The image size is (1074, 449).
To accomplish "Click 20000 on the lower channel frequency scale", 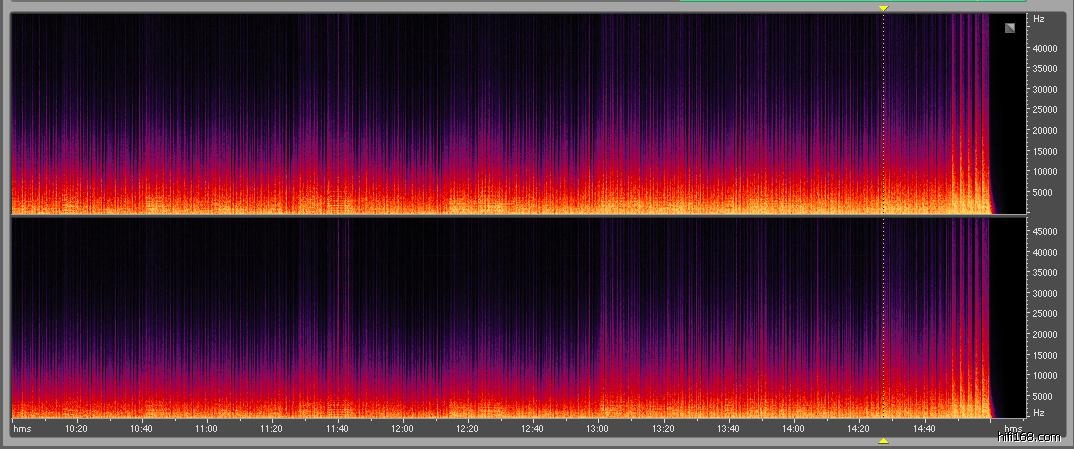I will [1045, 334].
